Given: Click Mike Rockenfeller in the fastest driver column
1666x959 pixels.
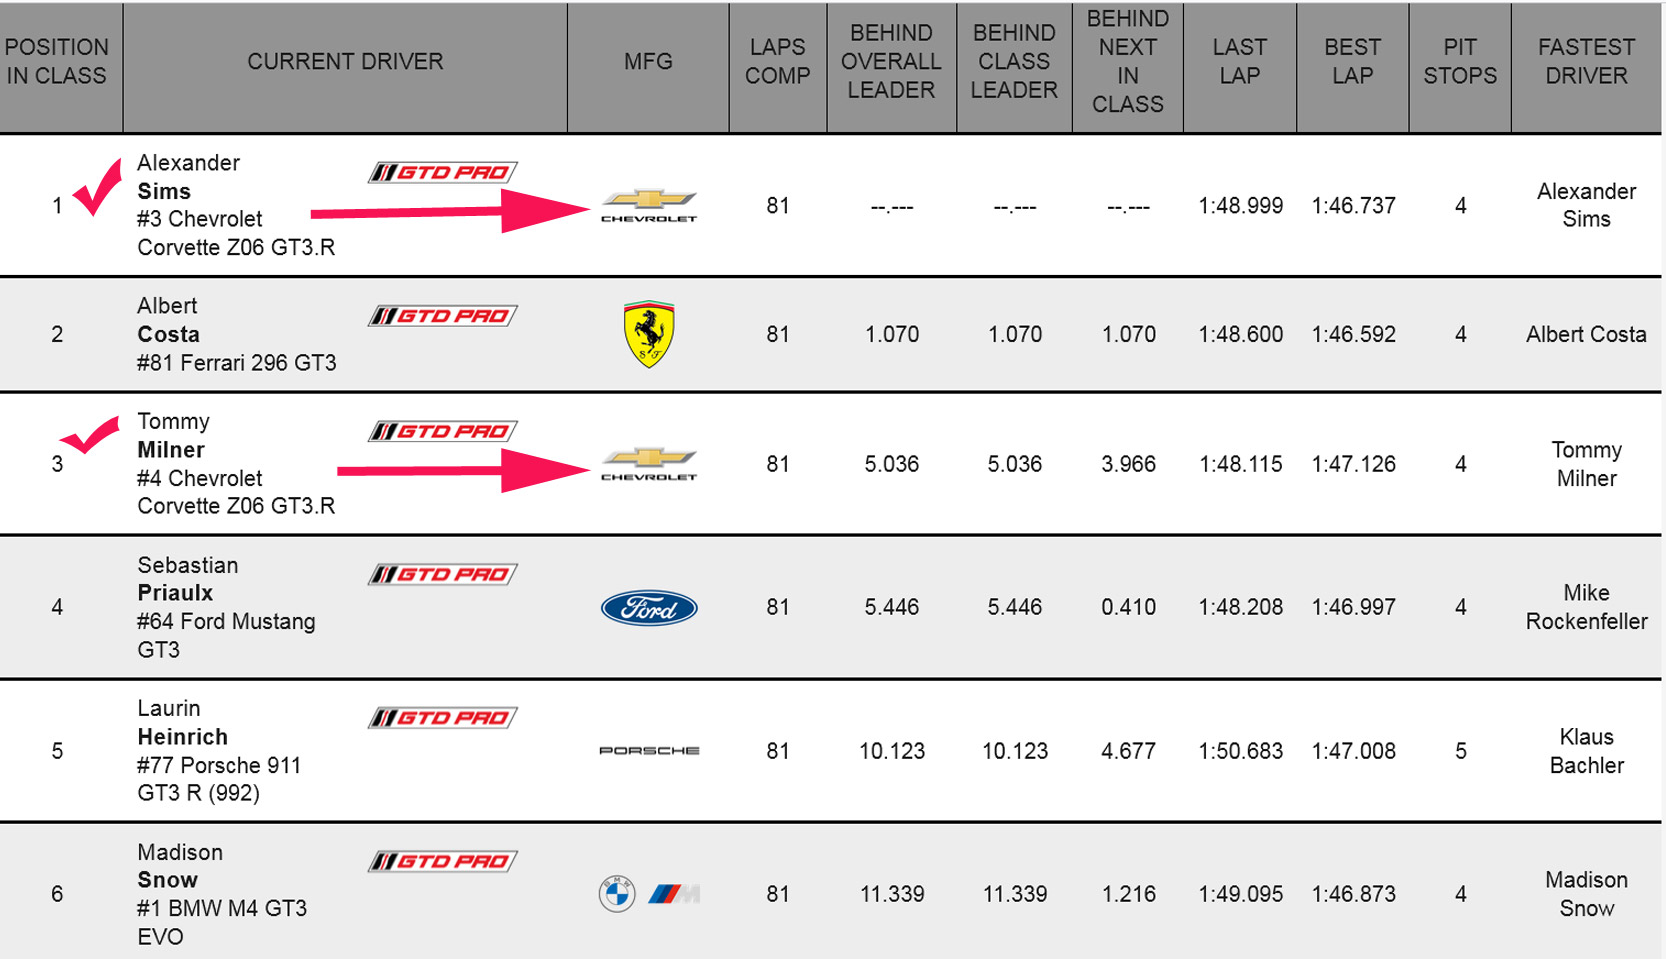Looking at the screenshot, I should [1586, 607].
